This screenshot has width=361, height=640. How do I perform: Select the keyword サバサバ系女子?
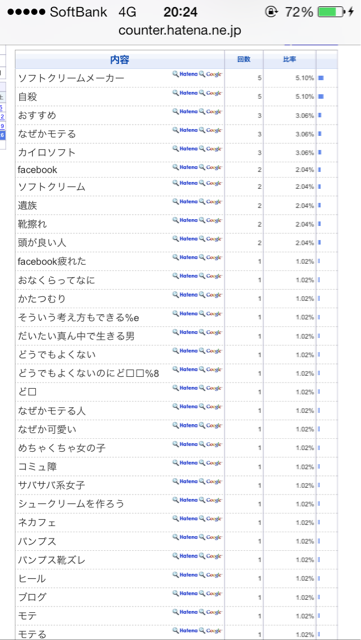(x=51, y=485)
